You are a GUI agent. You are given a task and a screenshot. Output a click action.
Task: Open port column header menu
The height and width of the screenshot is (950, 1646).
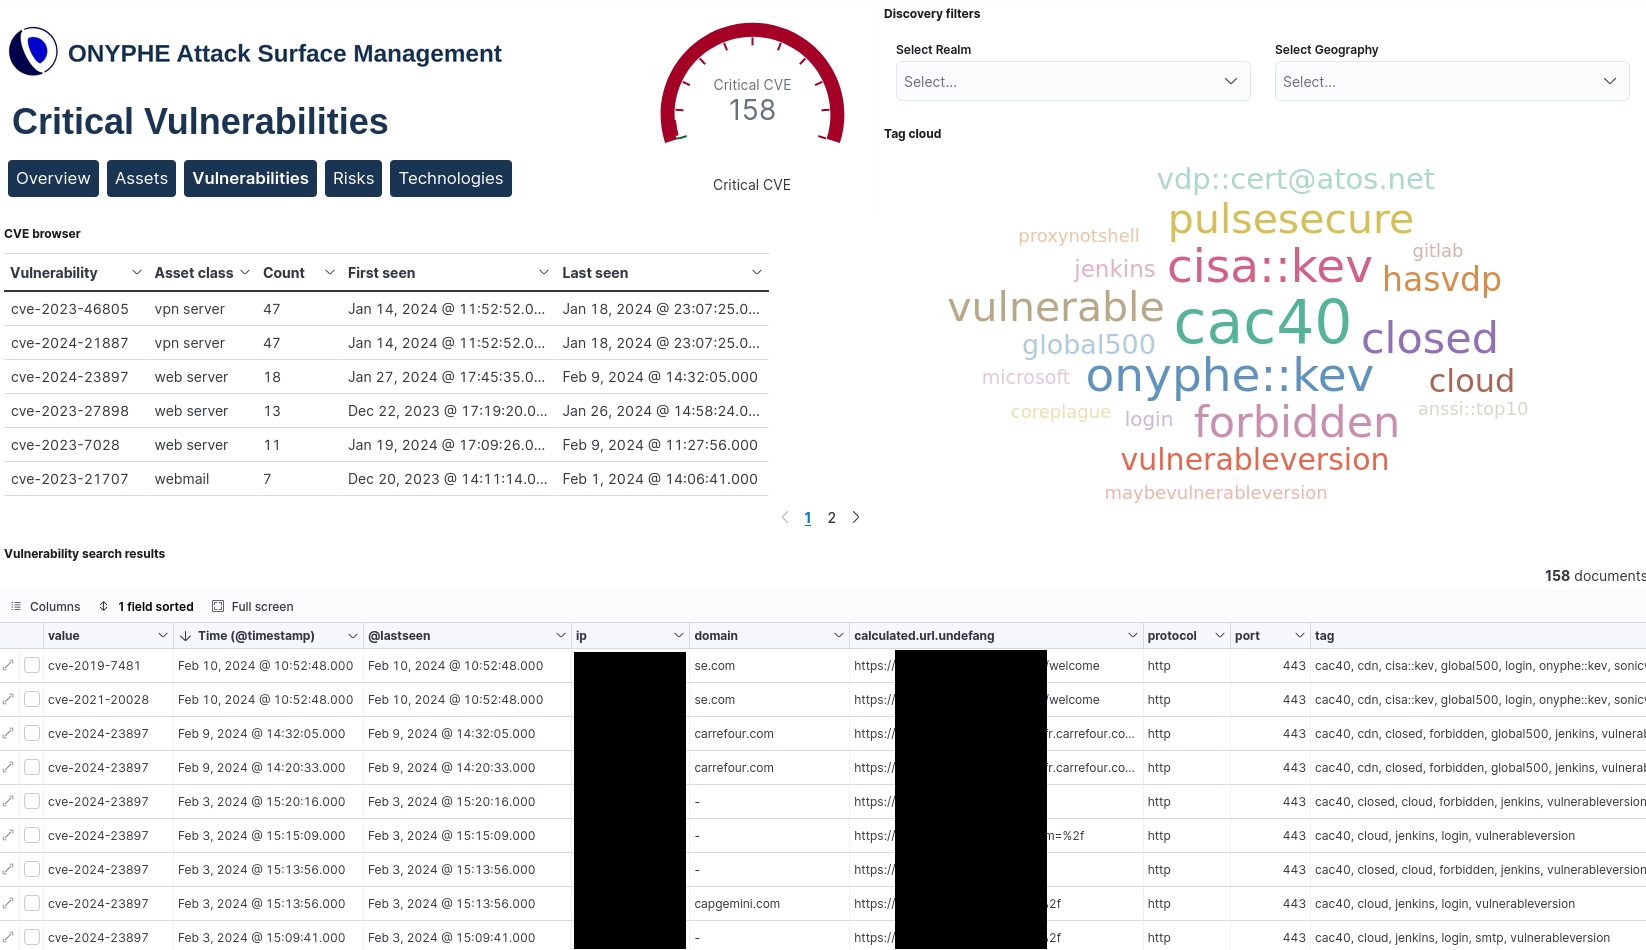(1300, 636)
